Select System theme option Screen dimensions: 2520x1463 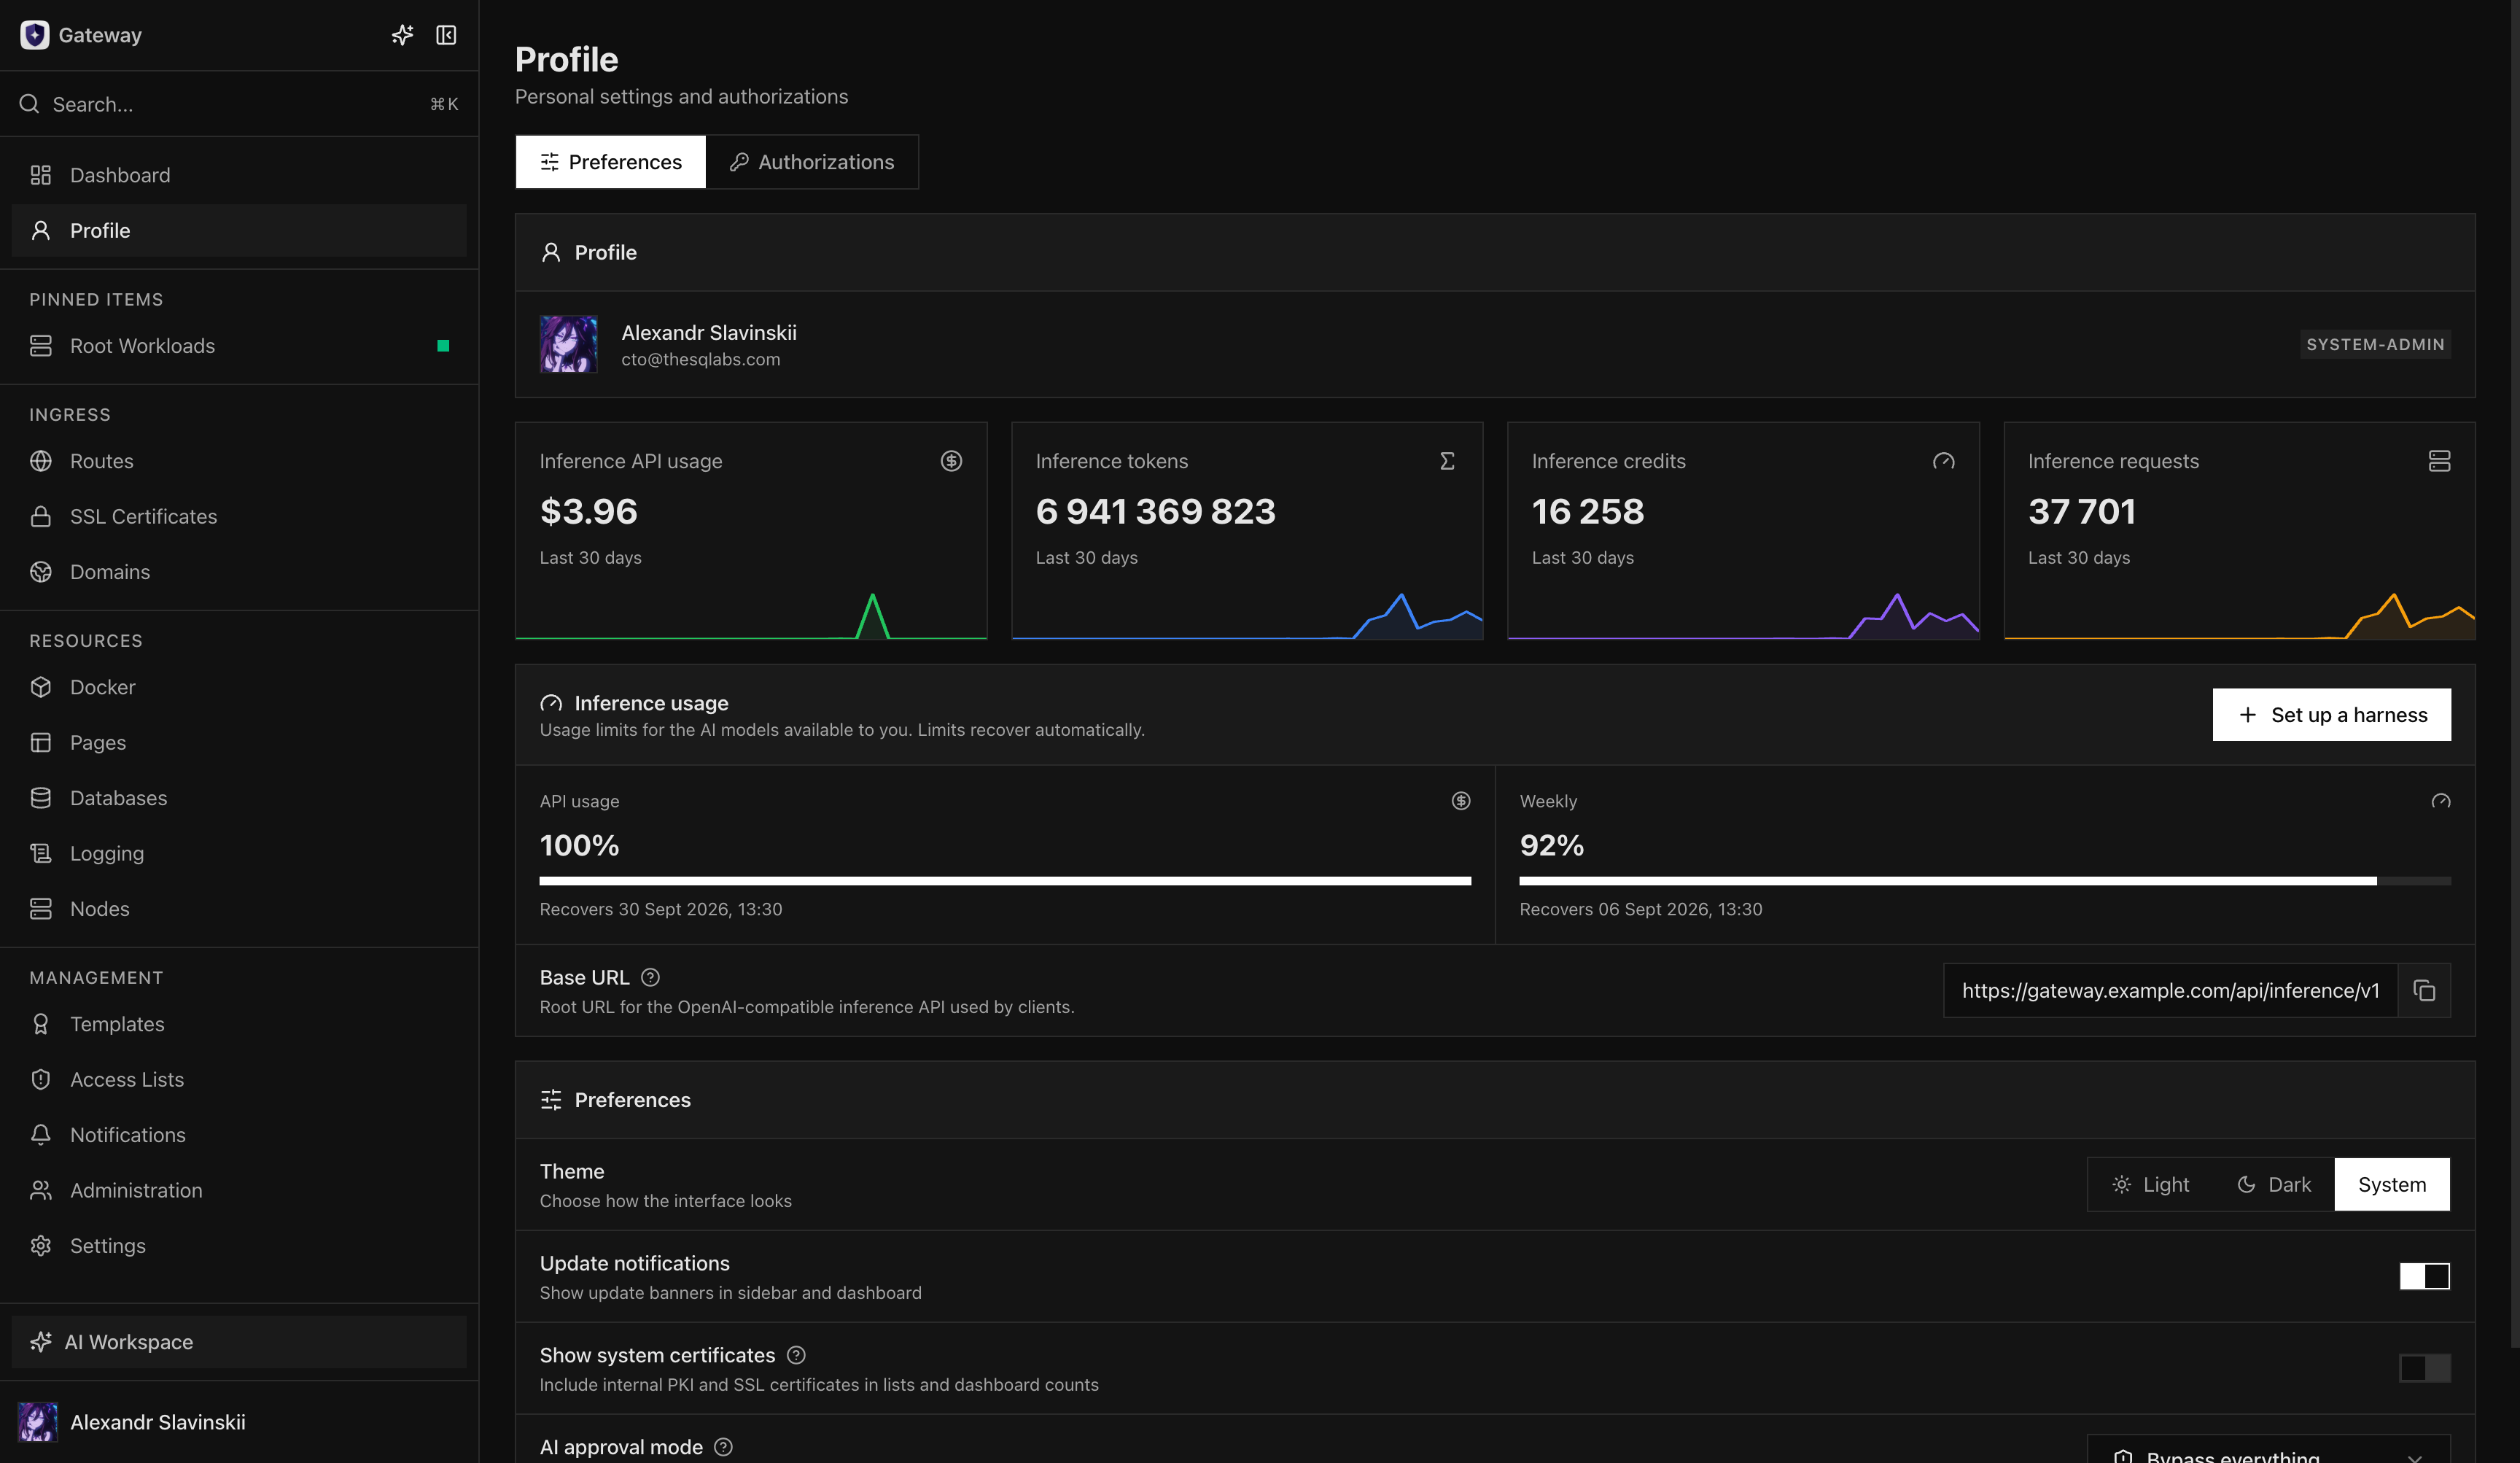click(2392, 1184)
